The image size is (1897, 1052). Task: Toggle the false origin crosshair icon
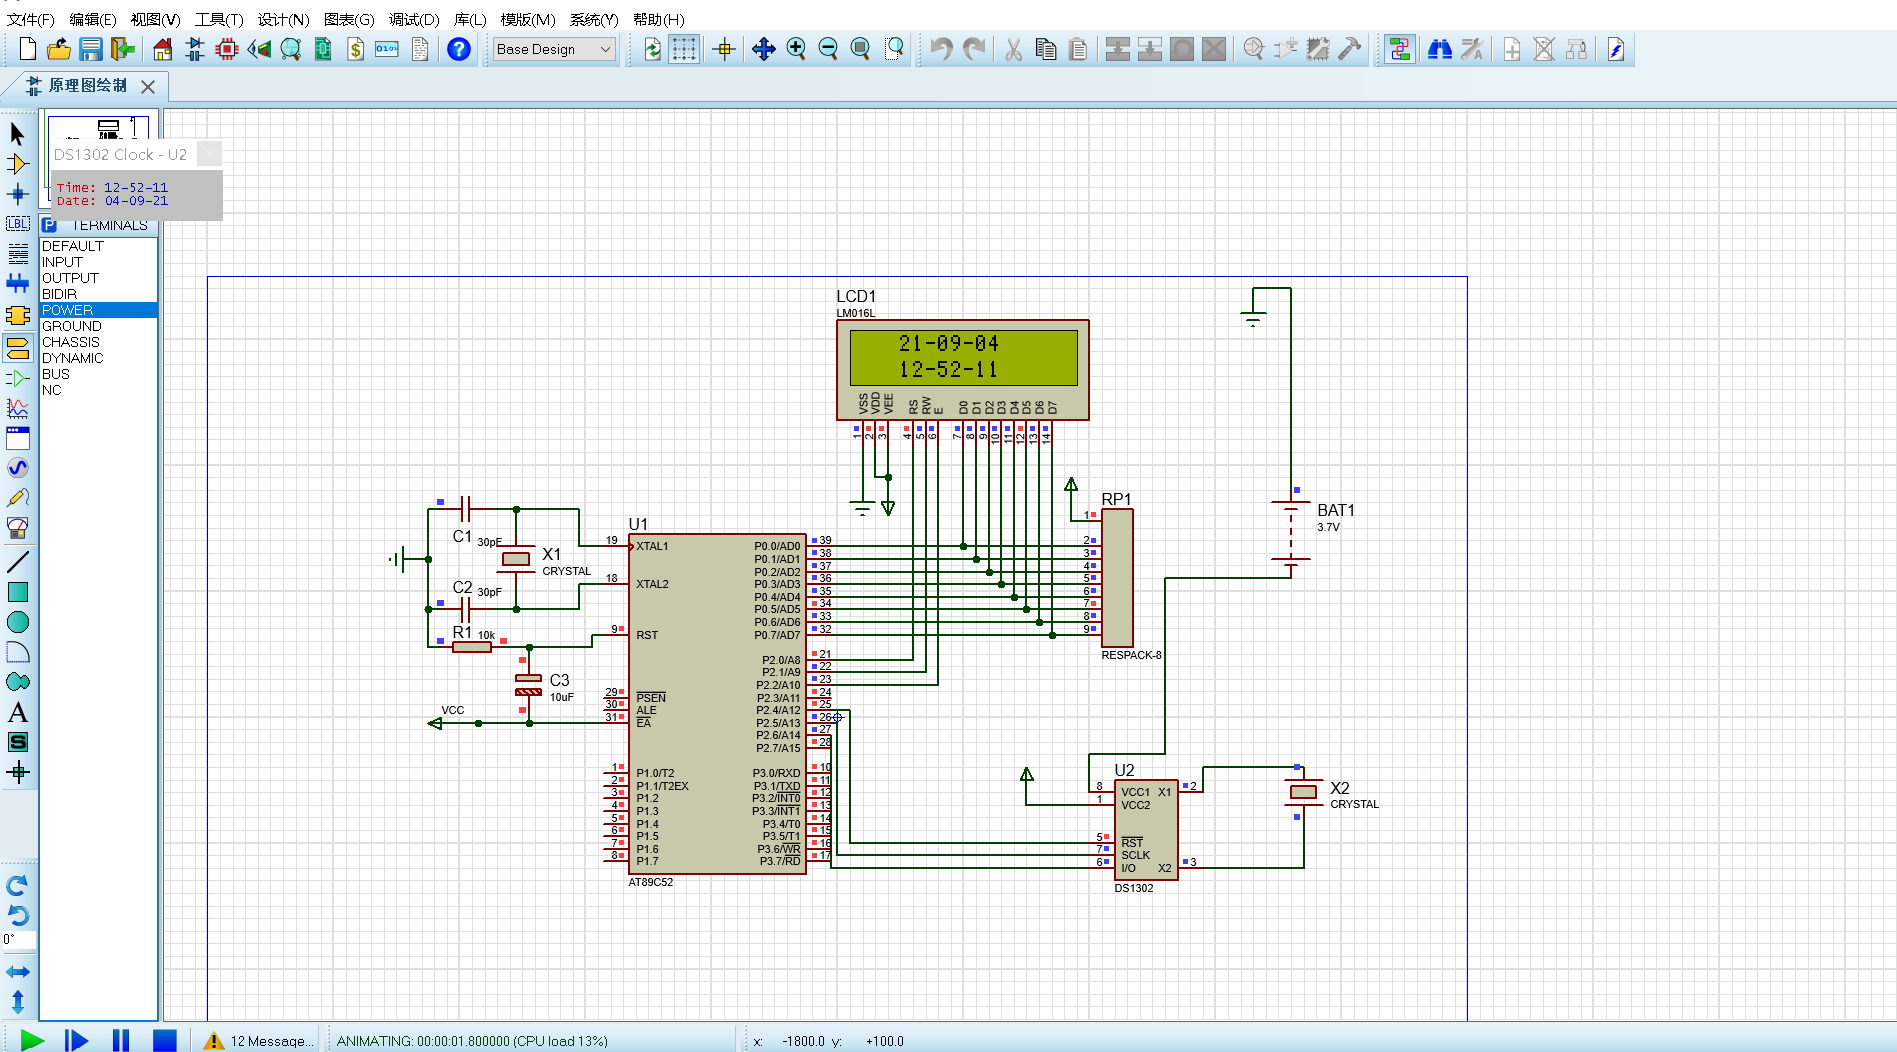(x=724, y=49)
